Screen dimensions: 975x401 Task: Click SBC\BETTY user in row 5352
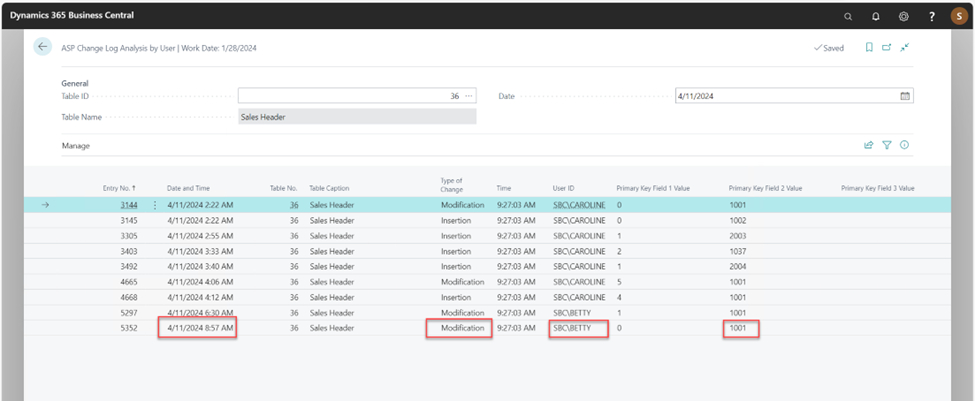571,328
